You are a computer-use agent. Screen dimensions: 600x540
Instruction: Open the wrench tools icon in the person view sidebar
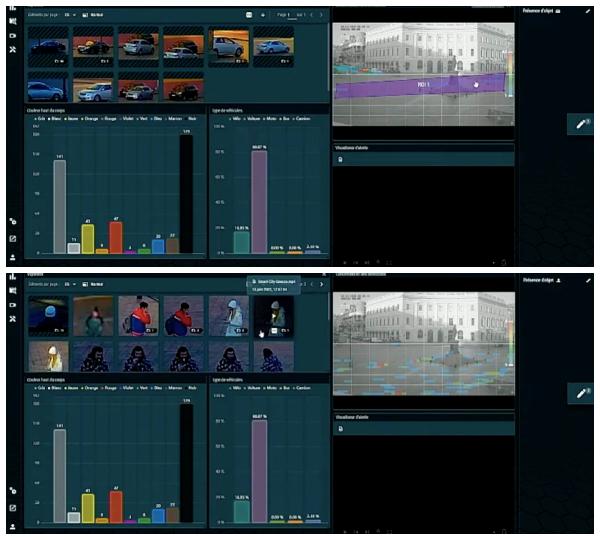tap(12, 317)
